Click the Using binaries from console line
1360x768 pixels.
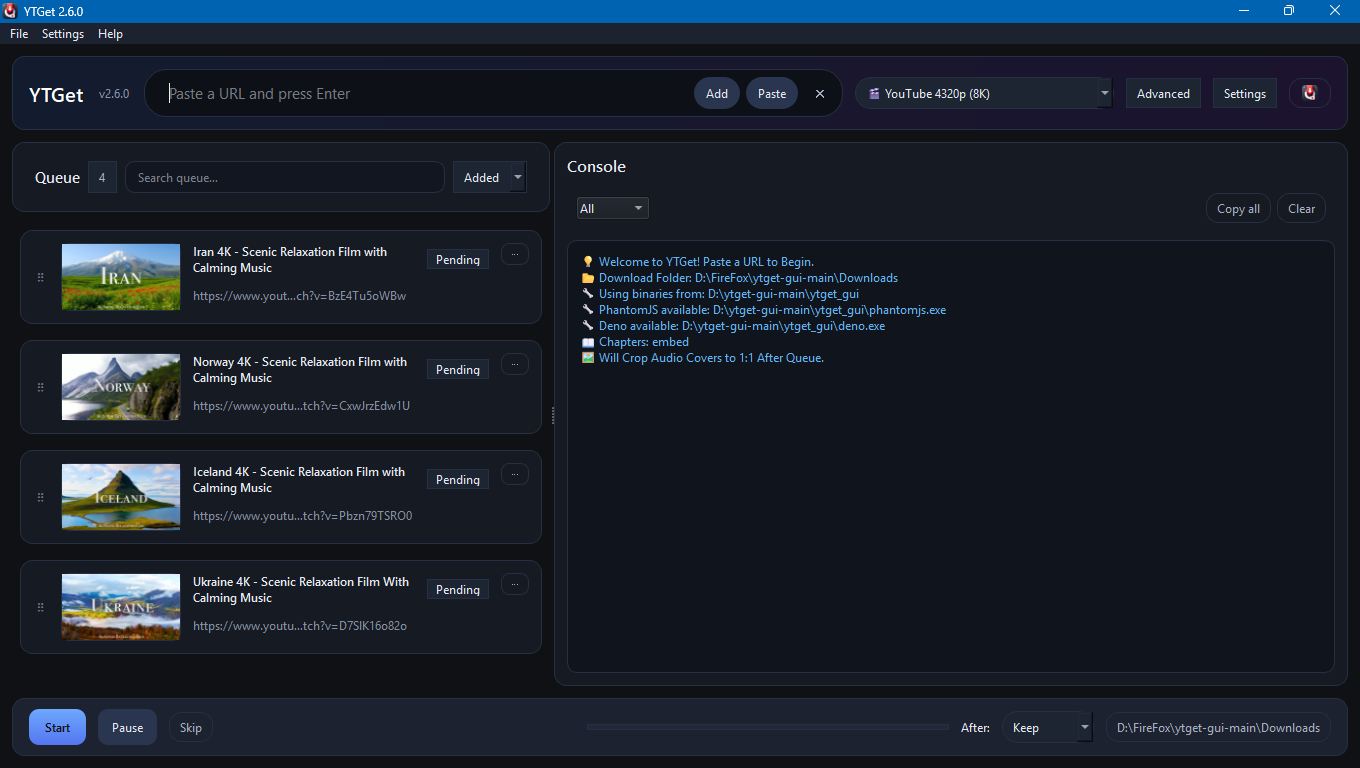pos(720,294)
